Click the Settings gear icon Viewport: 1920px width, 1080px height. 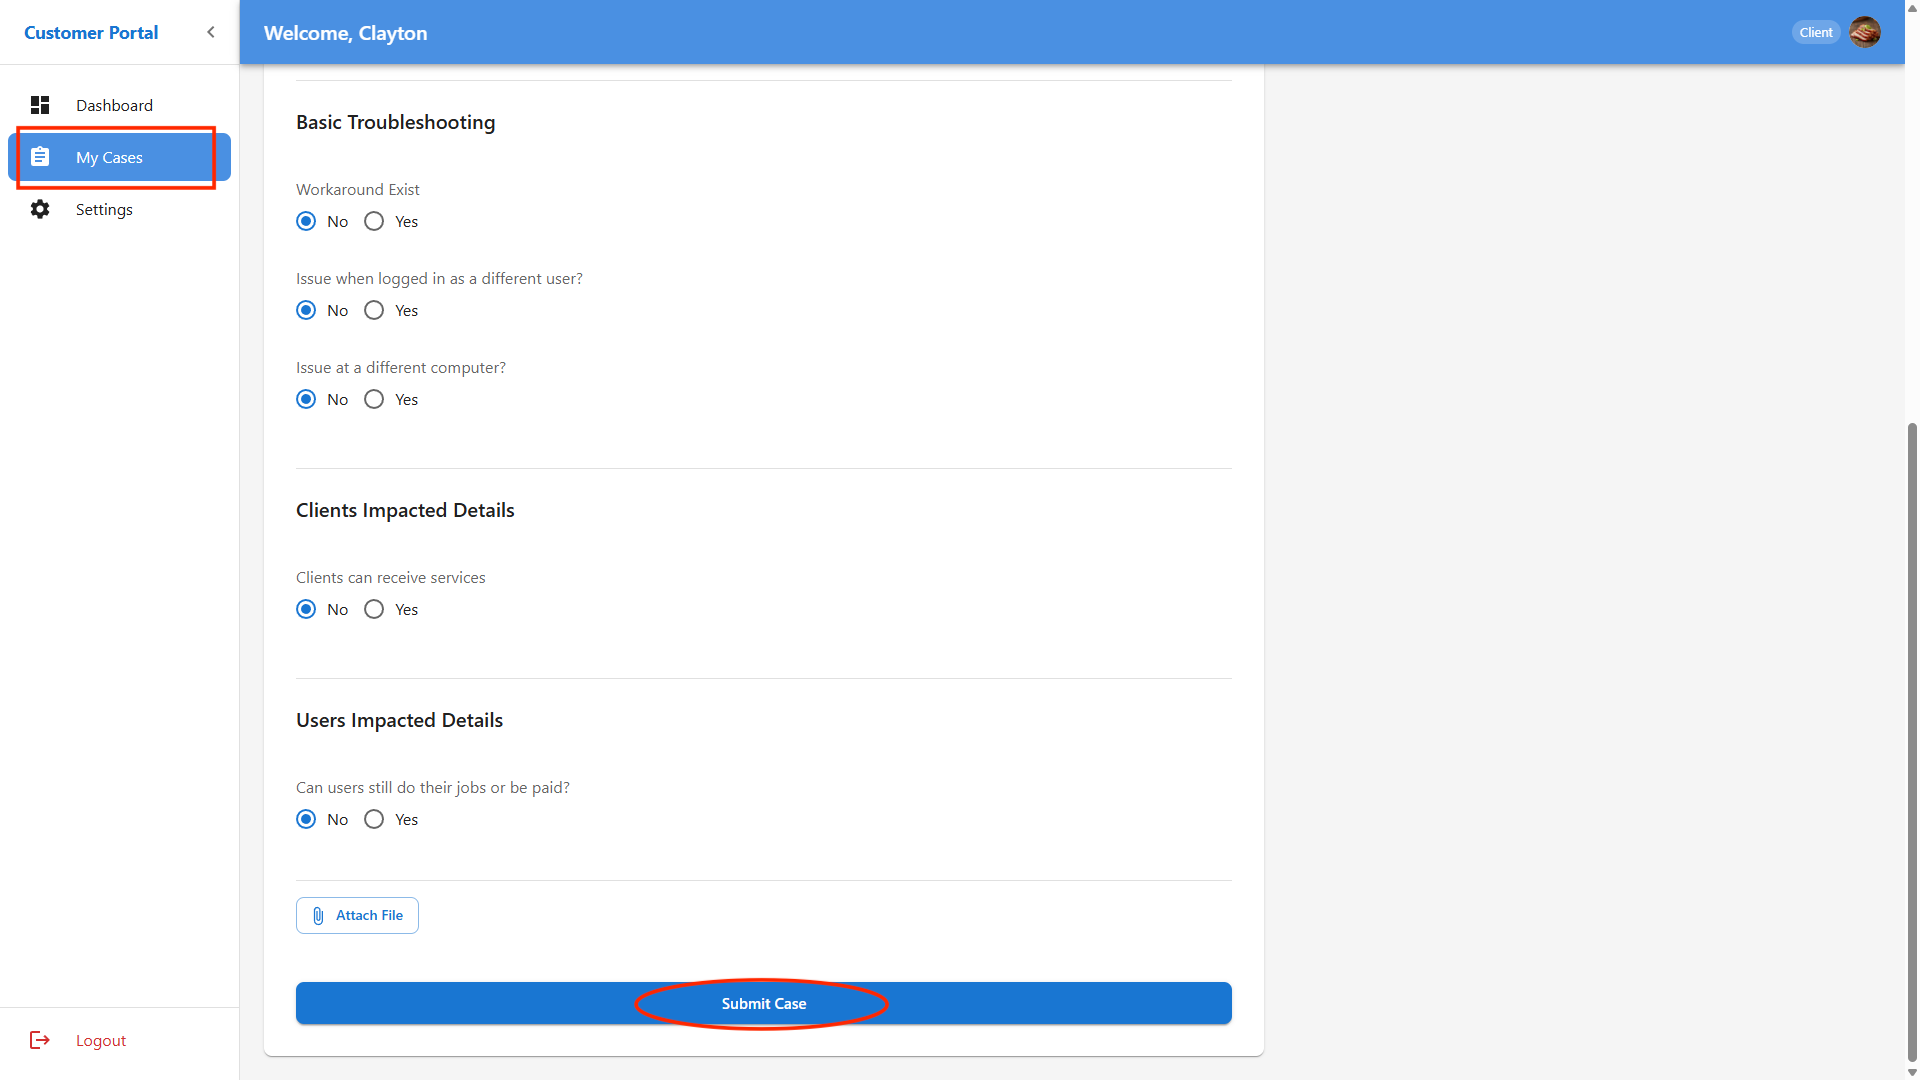[x=40, y=209]
